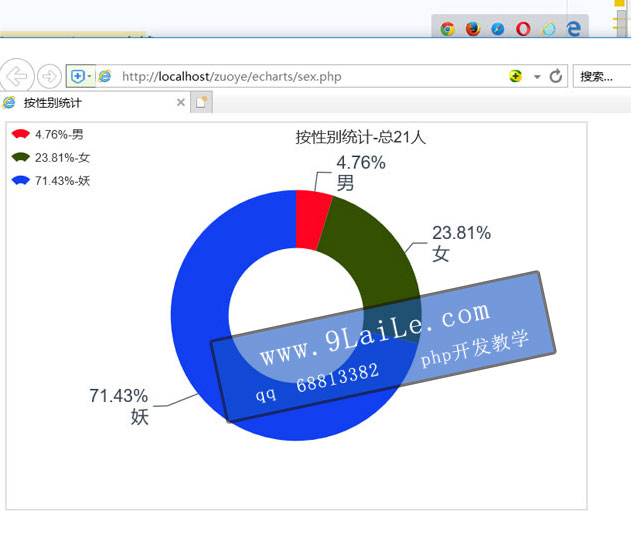Click the red Opera icon
The width and height of the screenshot is (631, 549).
coord(523,29)
